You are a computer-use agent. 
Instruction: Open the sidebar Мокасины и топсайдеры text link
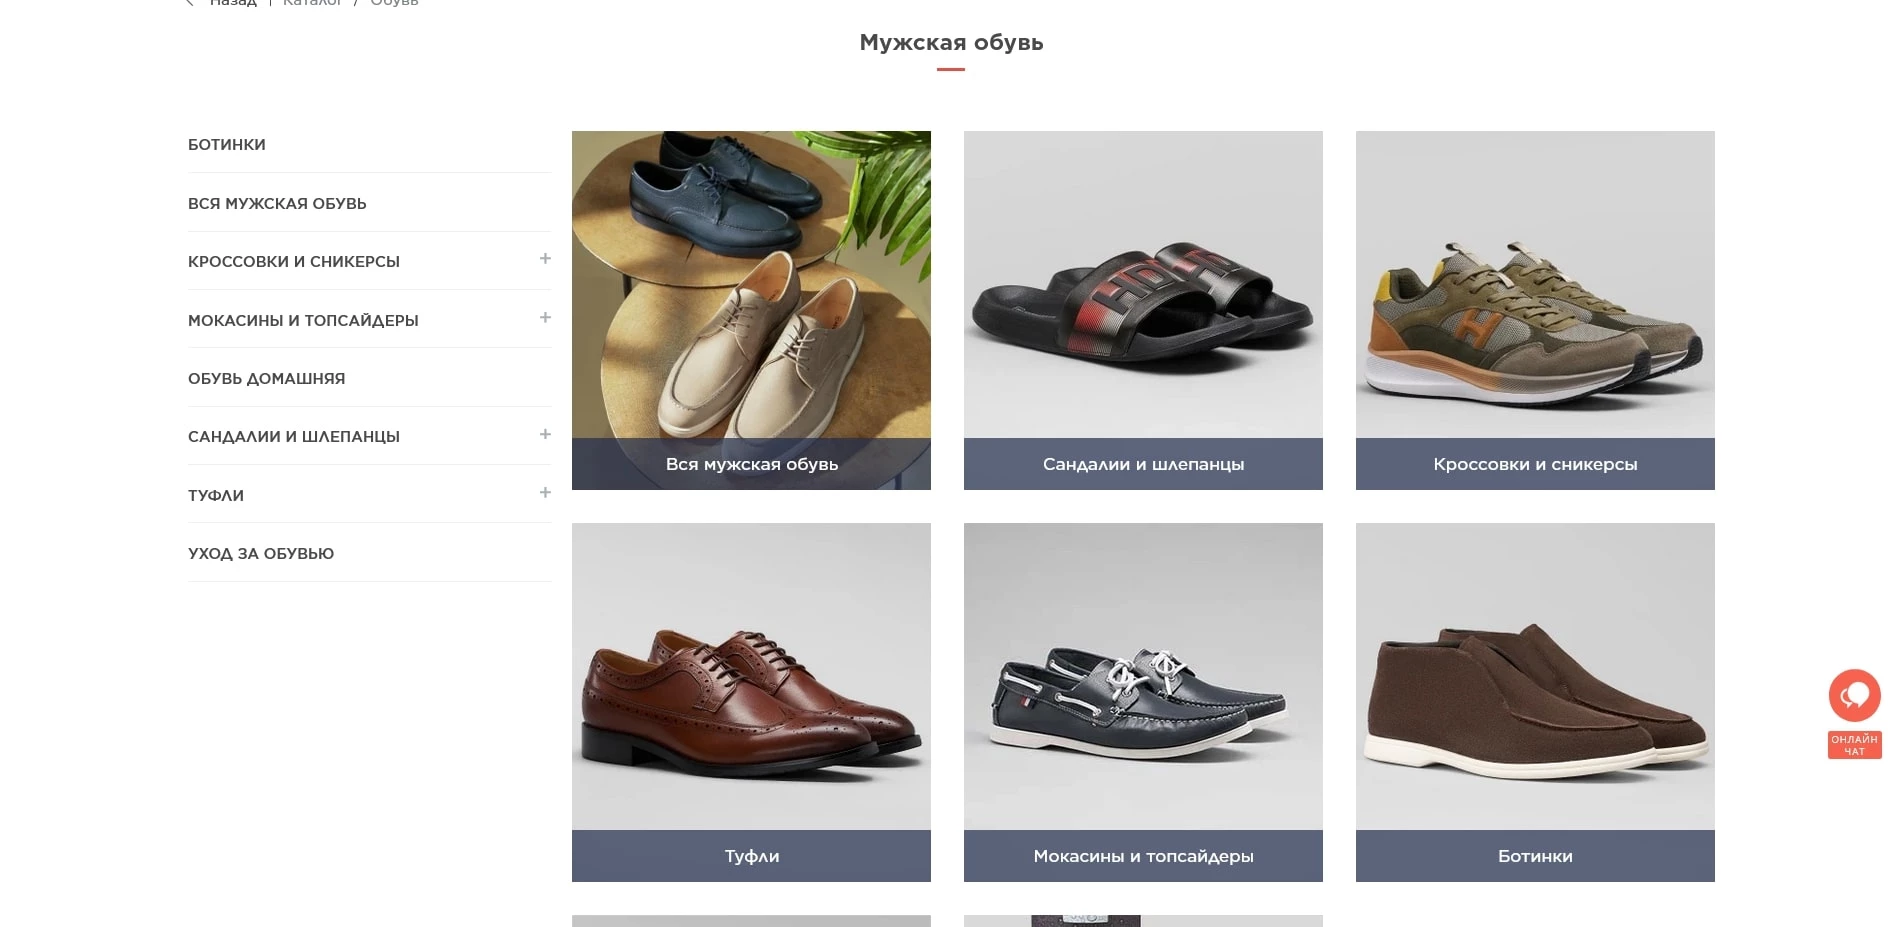pyautogui.click(x=303, y=321)
